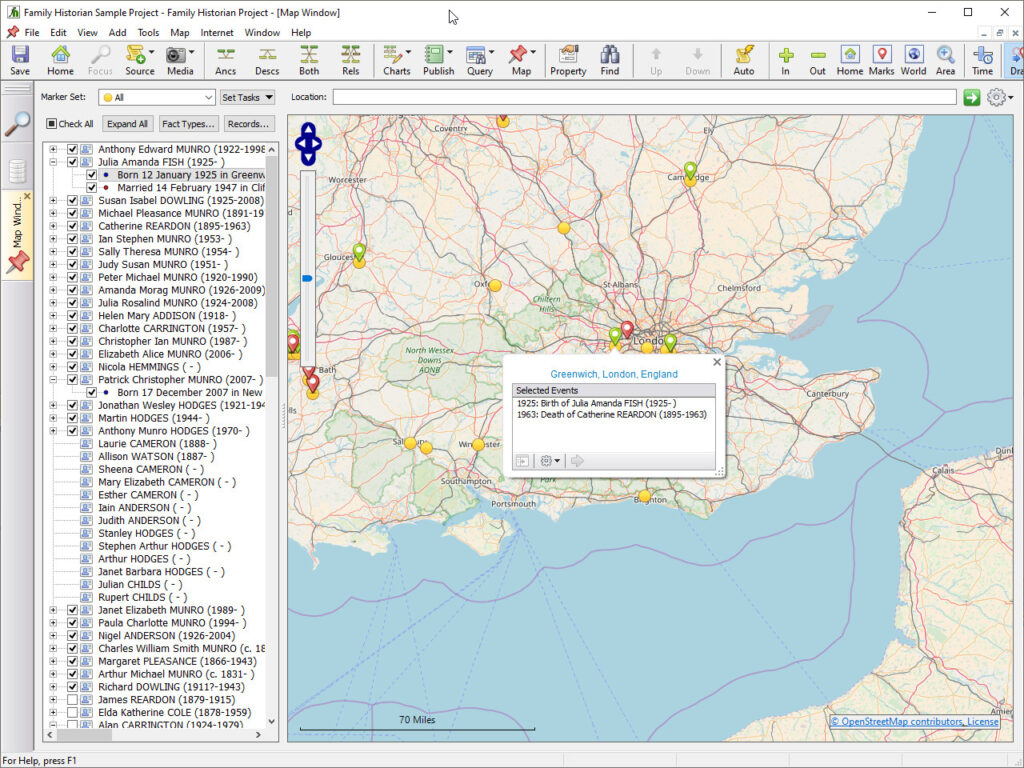The image size is (1024, 768).
Task: Show ancestors with the Ancs icon
Action: 225,60
